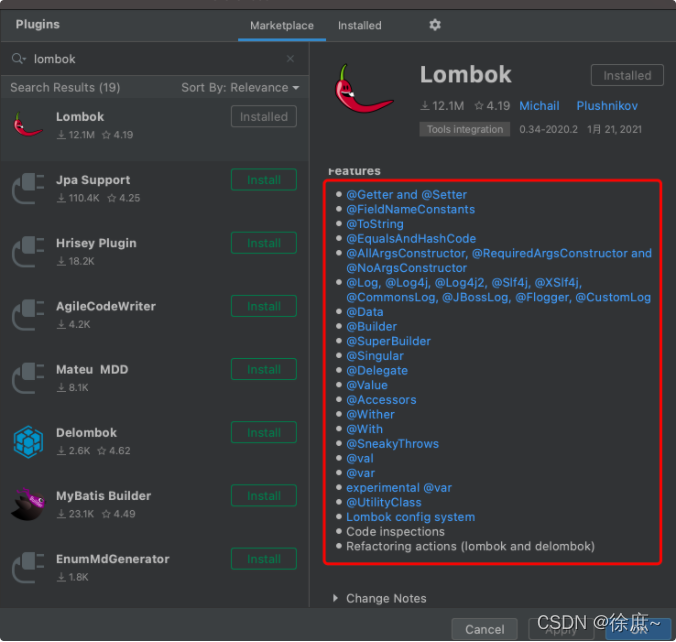The height and width of the screenshot is (642, 676).
Task: Open the @NoArgsConstructor link
Action: 406,268
